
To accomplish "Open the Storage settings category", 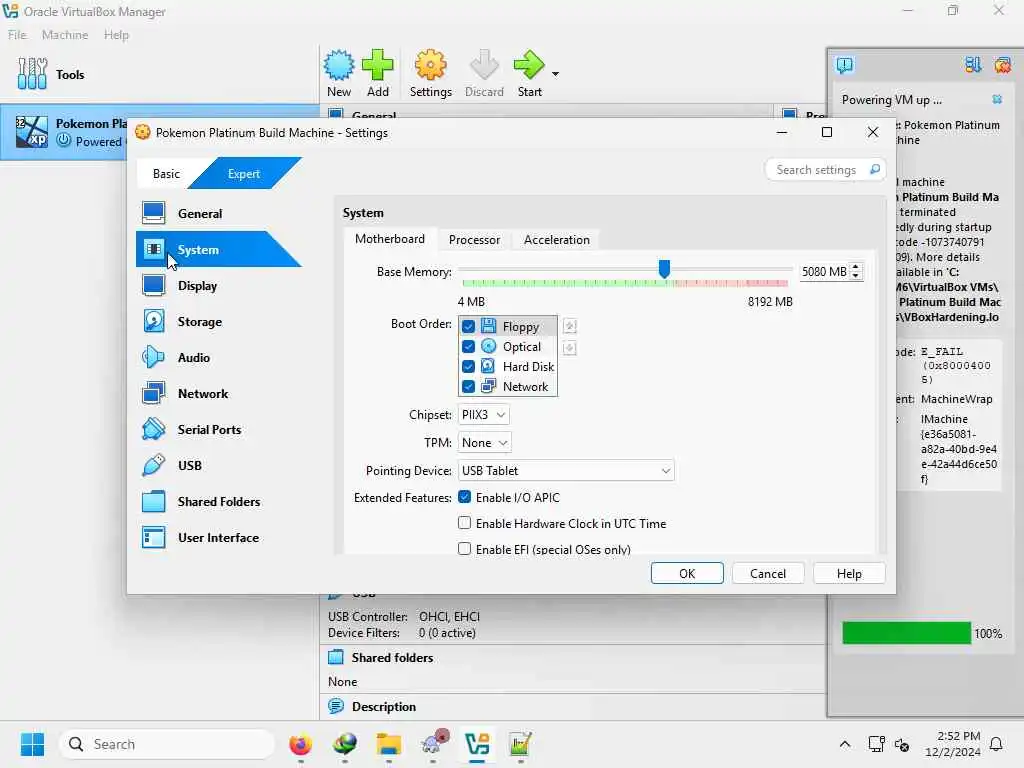I will [199, 321].
